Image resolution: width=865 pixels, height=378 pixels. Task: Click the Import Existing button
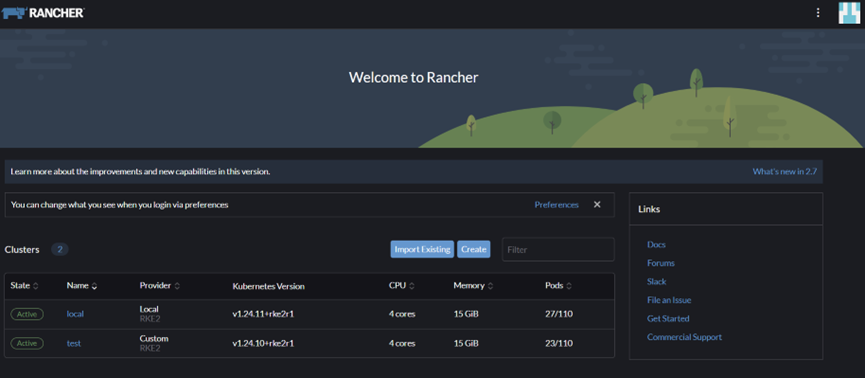click(x=423, y=249)
